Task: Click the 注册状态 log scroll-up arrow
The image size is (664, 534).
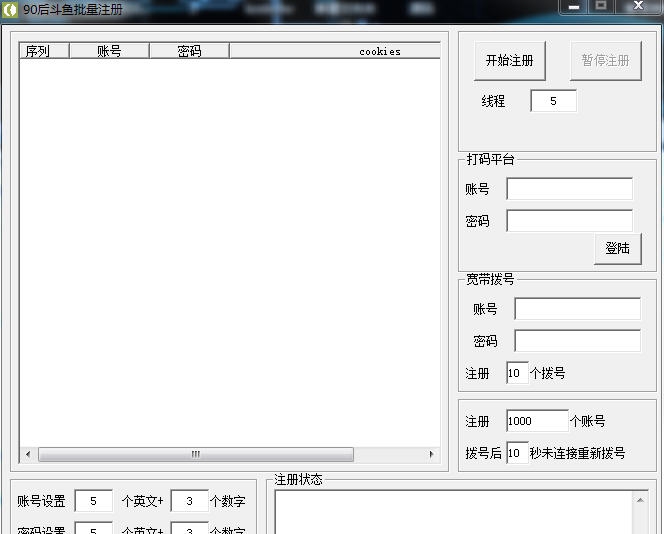Action: 640,501
